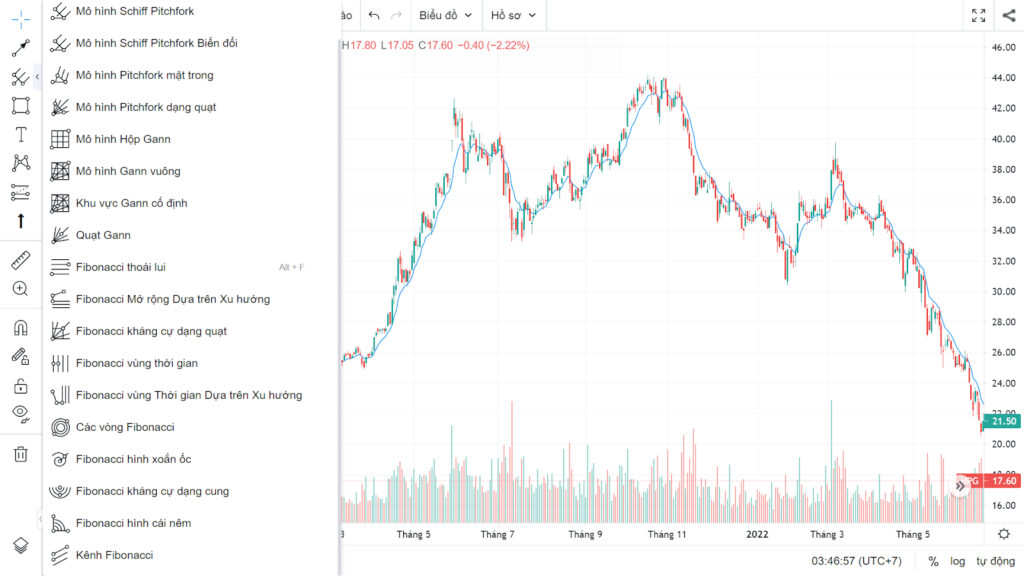Screen dimensions: 1024x576
Task: Toggle percent scale at bottom right
Action: 933,561
